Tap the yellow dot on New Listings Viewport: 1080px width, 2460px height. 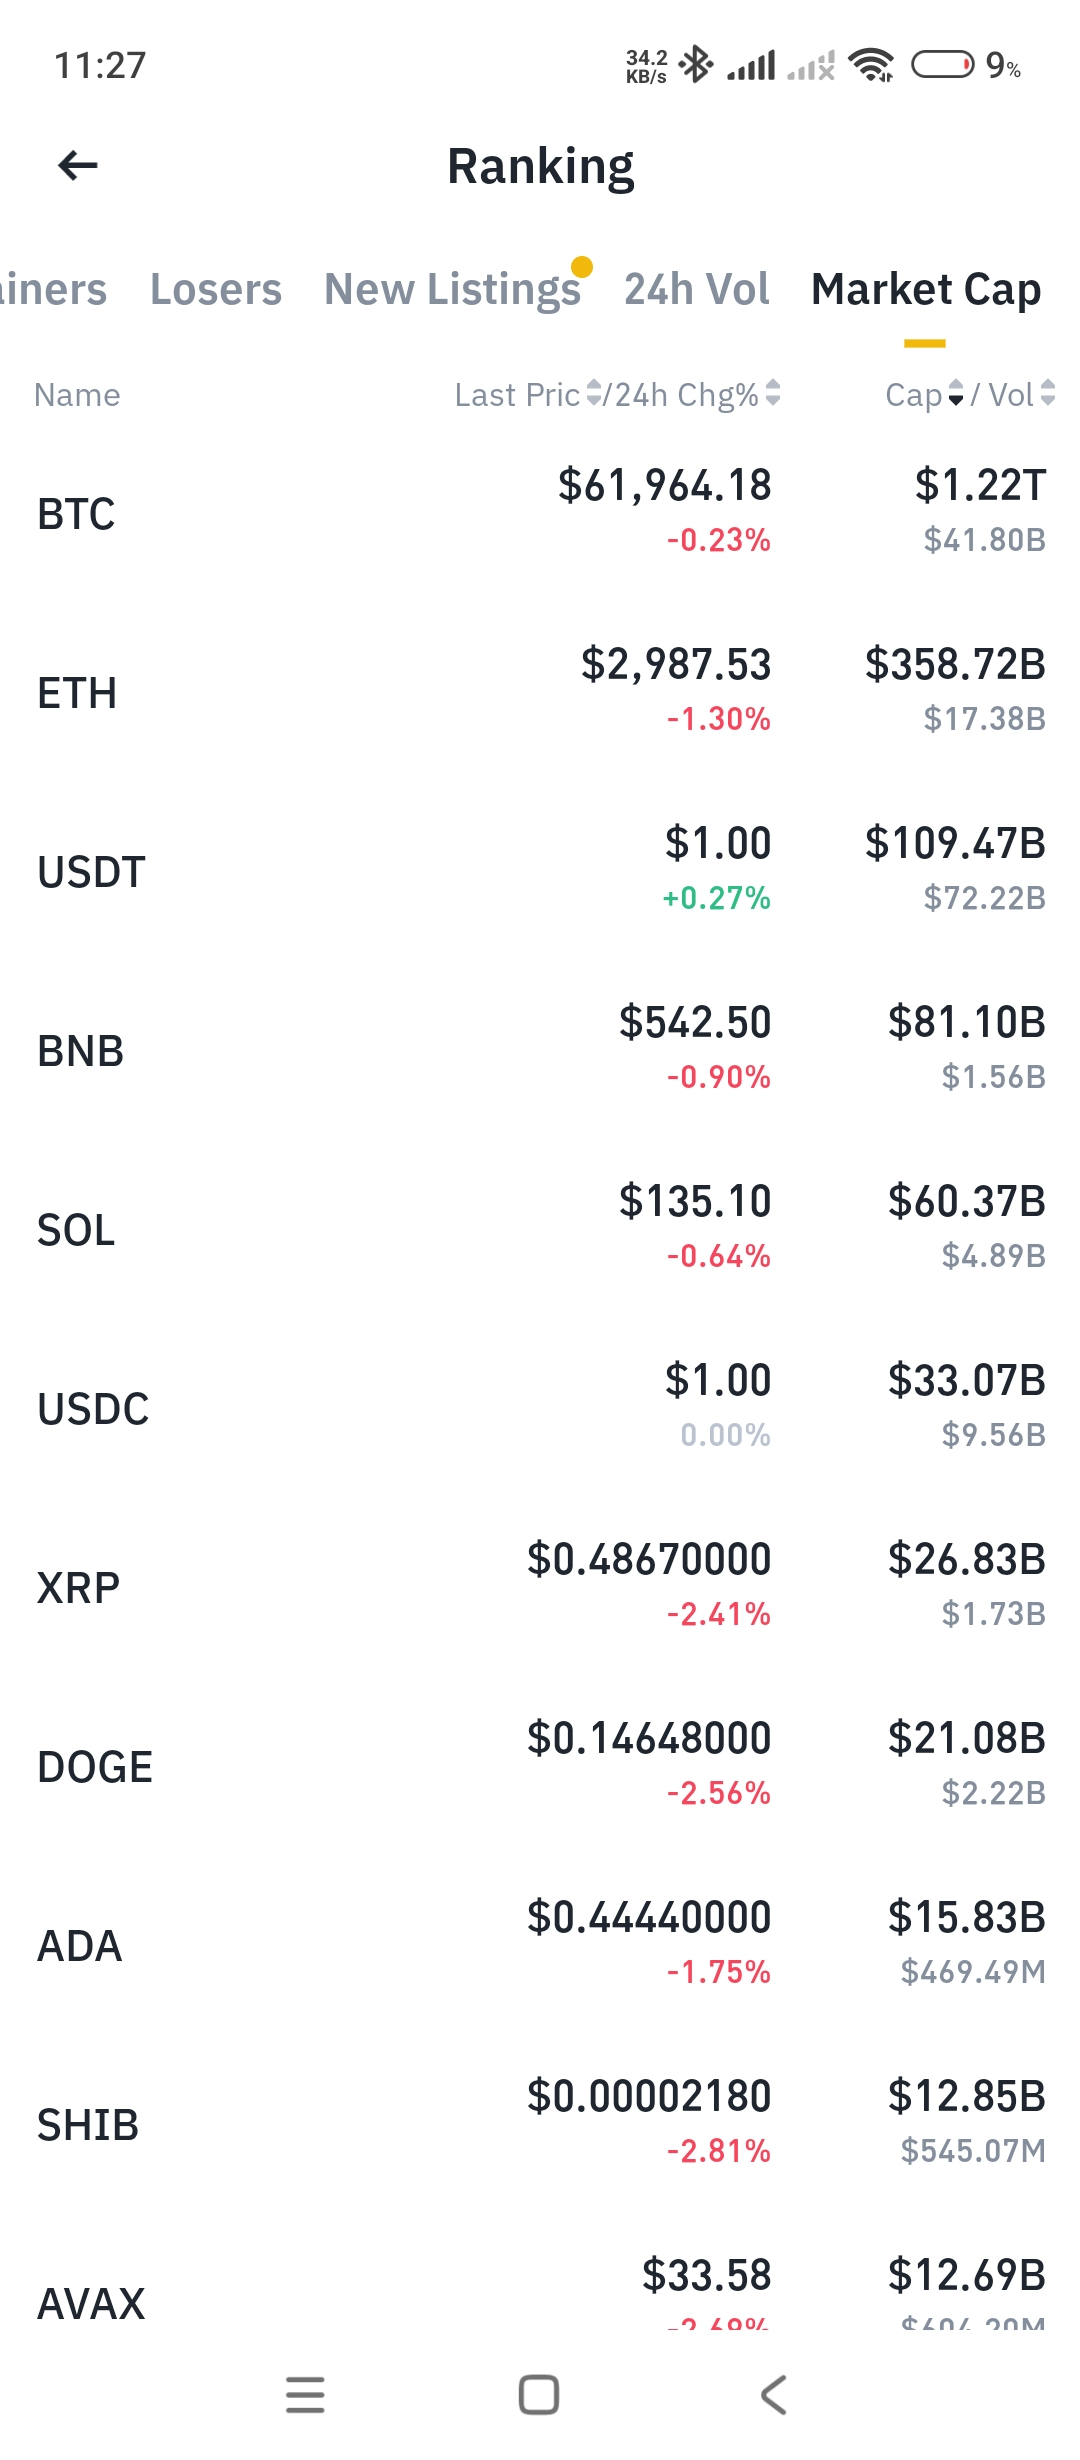(582, 267)
